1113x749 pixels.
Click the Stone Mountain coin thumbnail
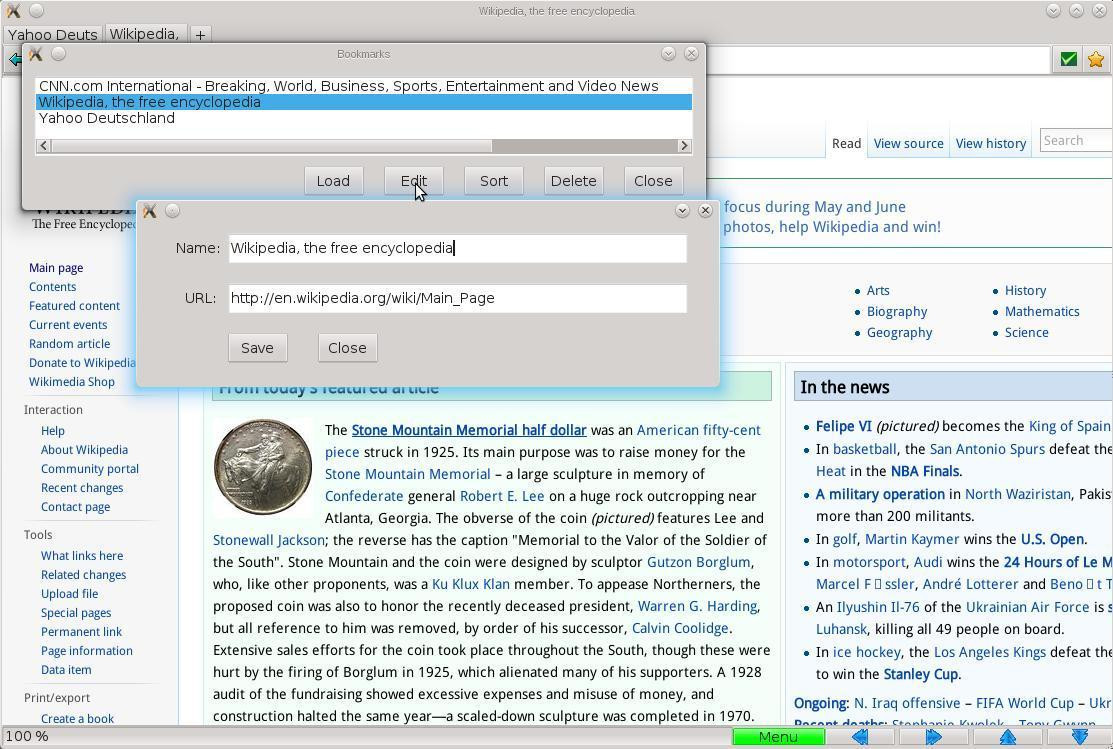click(x=263, y=466)
